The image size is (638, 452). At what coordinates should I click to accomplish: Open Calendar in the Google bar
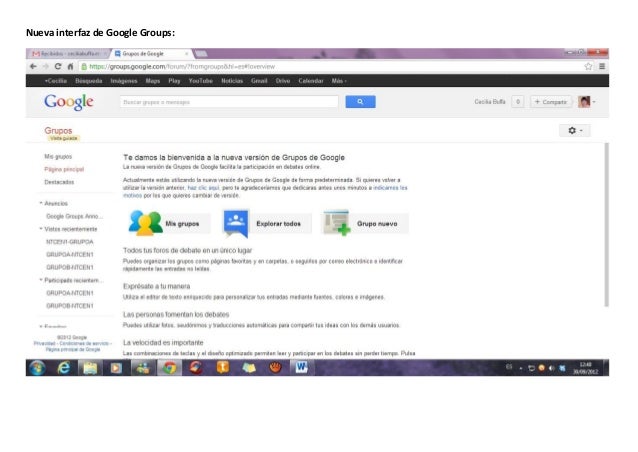[311, 81]
